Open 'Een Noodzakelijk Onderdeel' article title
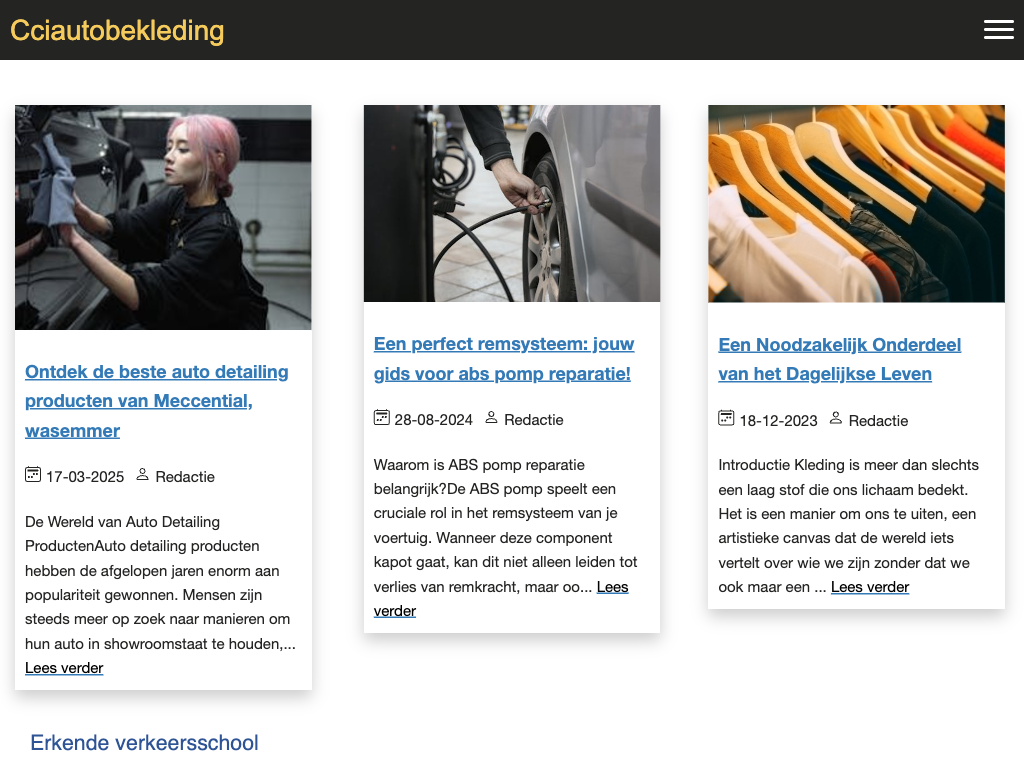Viewport: 1024px width, 768px height. [x=839, y=359]
